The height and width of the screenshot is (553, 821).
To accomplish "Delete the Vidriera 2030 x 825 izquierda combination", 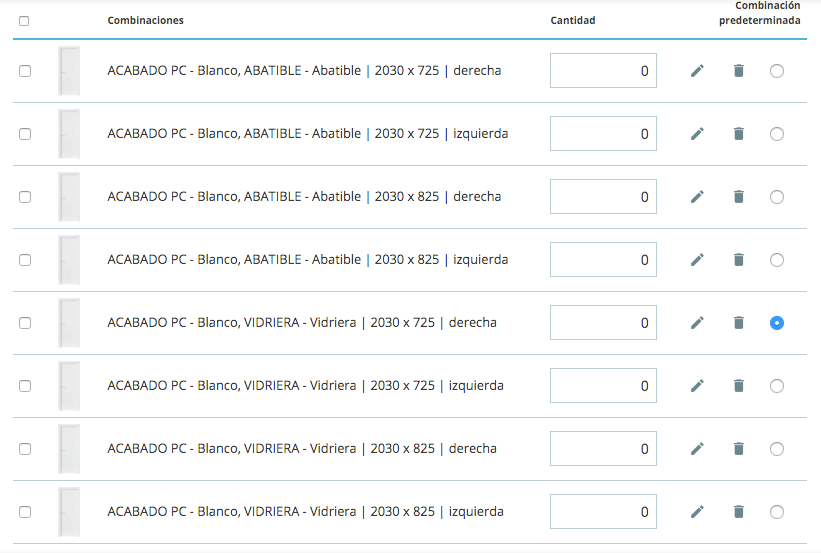I will [739, 512].
